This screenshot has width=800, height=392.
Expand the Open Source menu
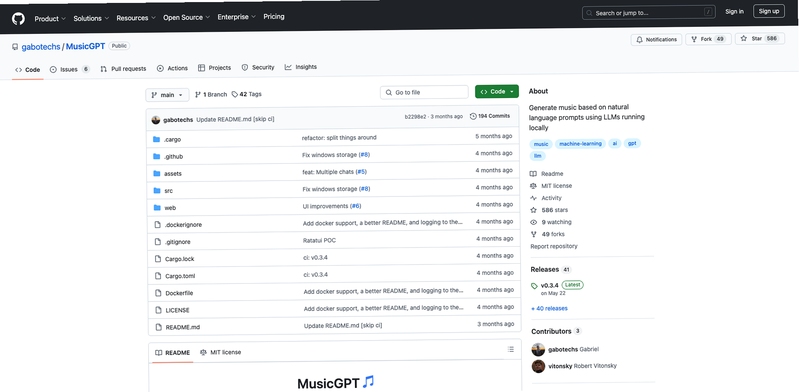(x=186, y=17)
